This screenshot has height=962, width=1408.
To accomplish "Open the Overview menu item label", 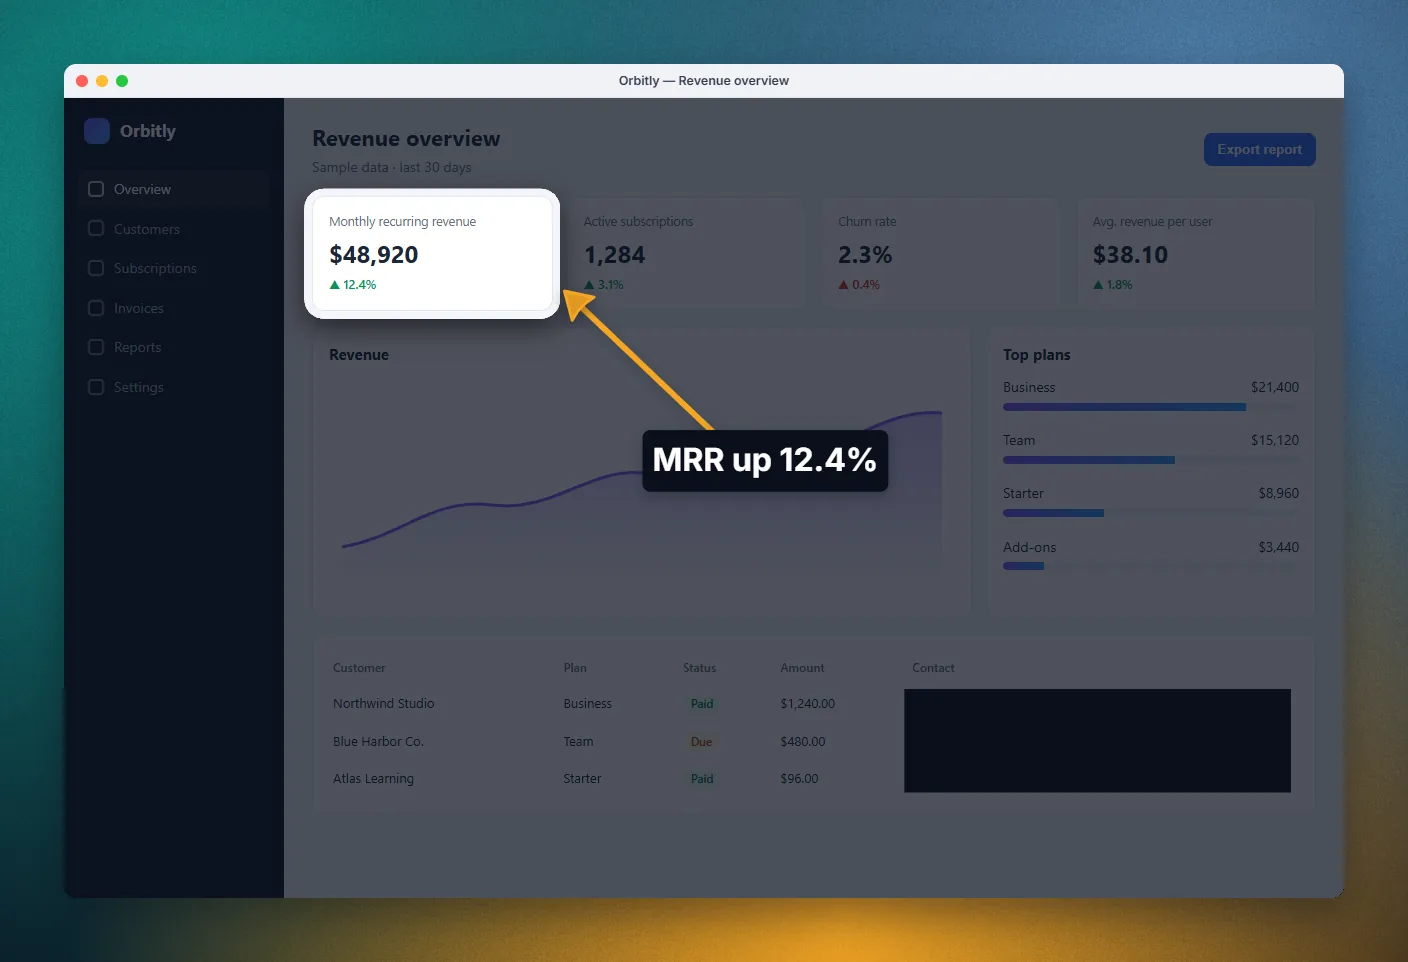I will pyautogui.click(x=142, y=189).
